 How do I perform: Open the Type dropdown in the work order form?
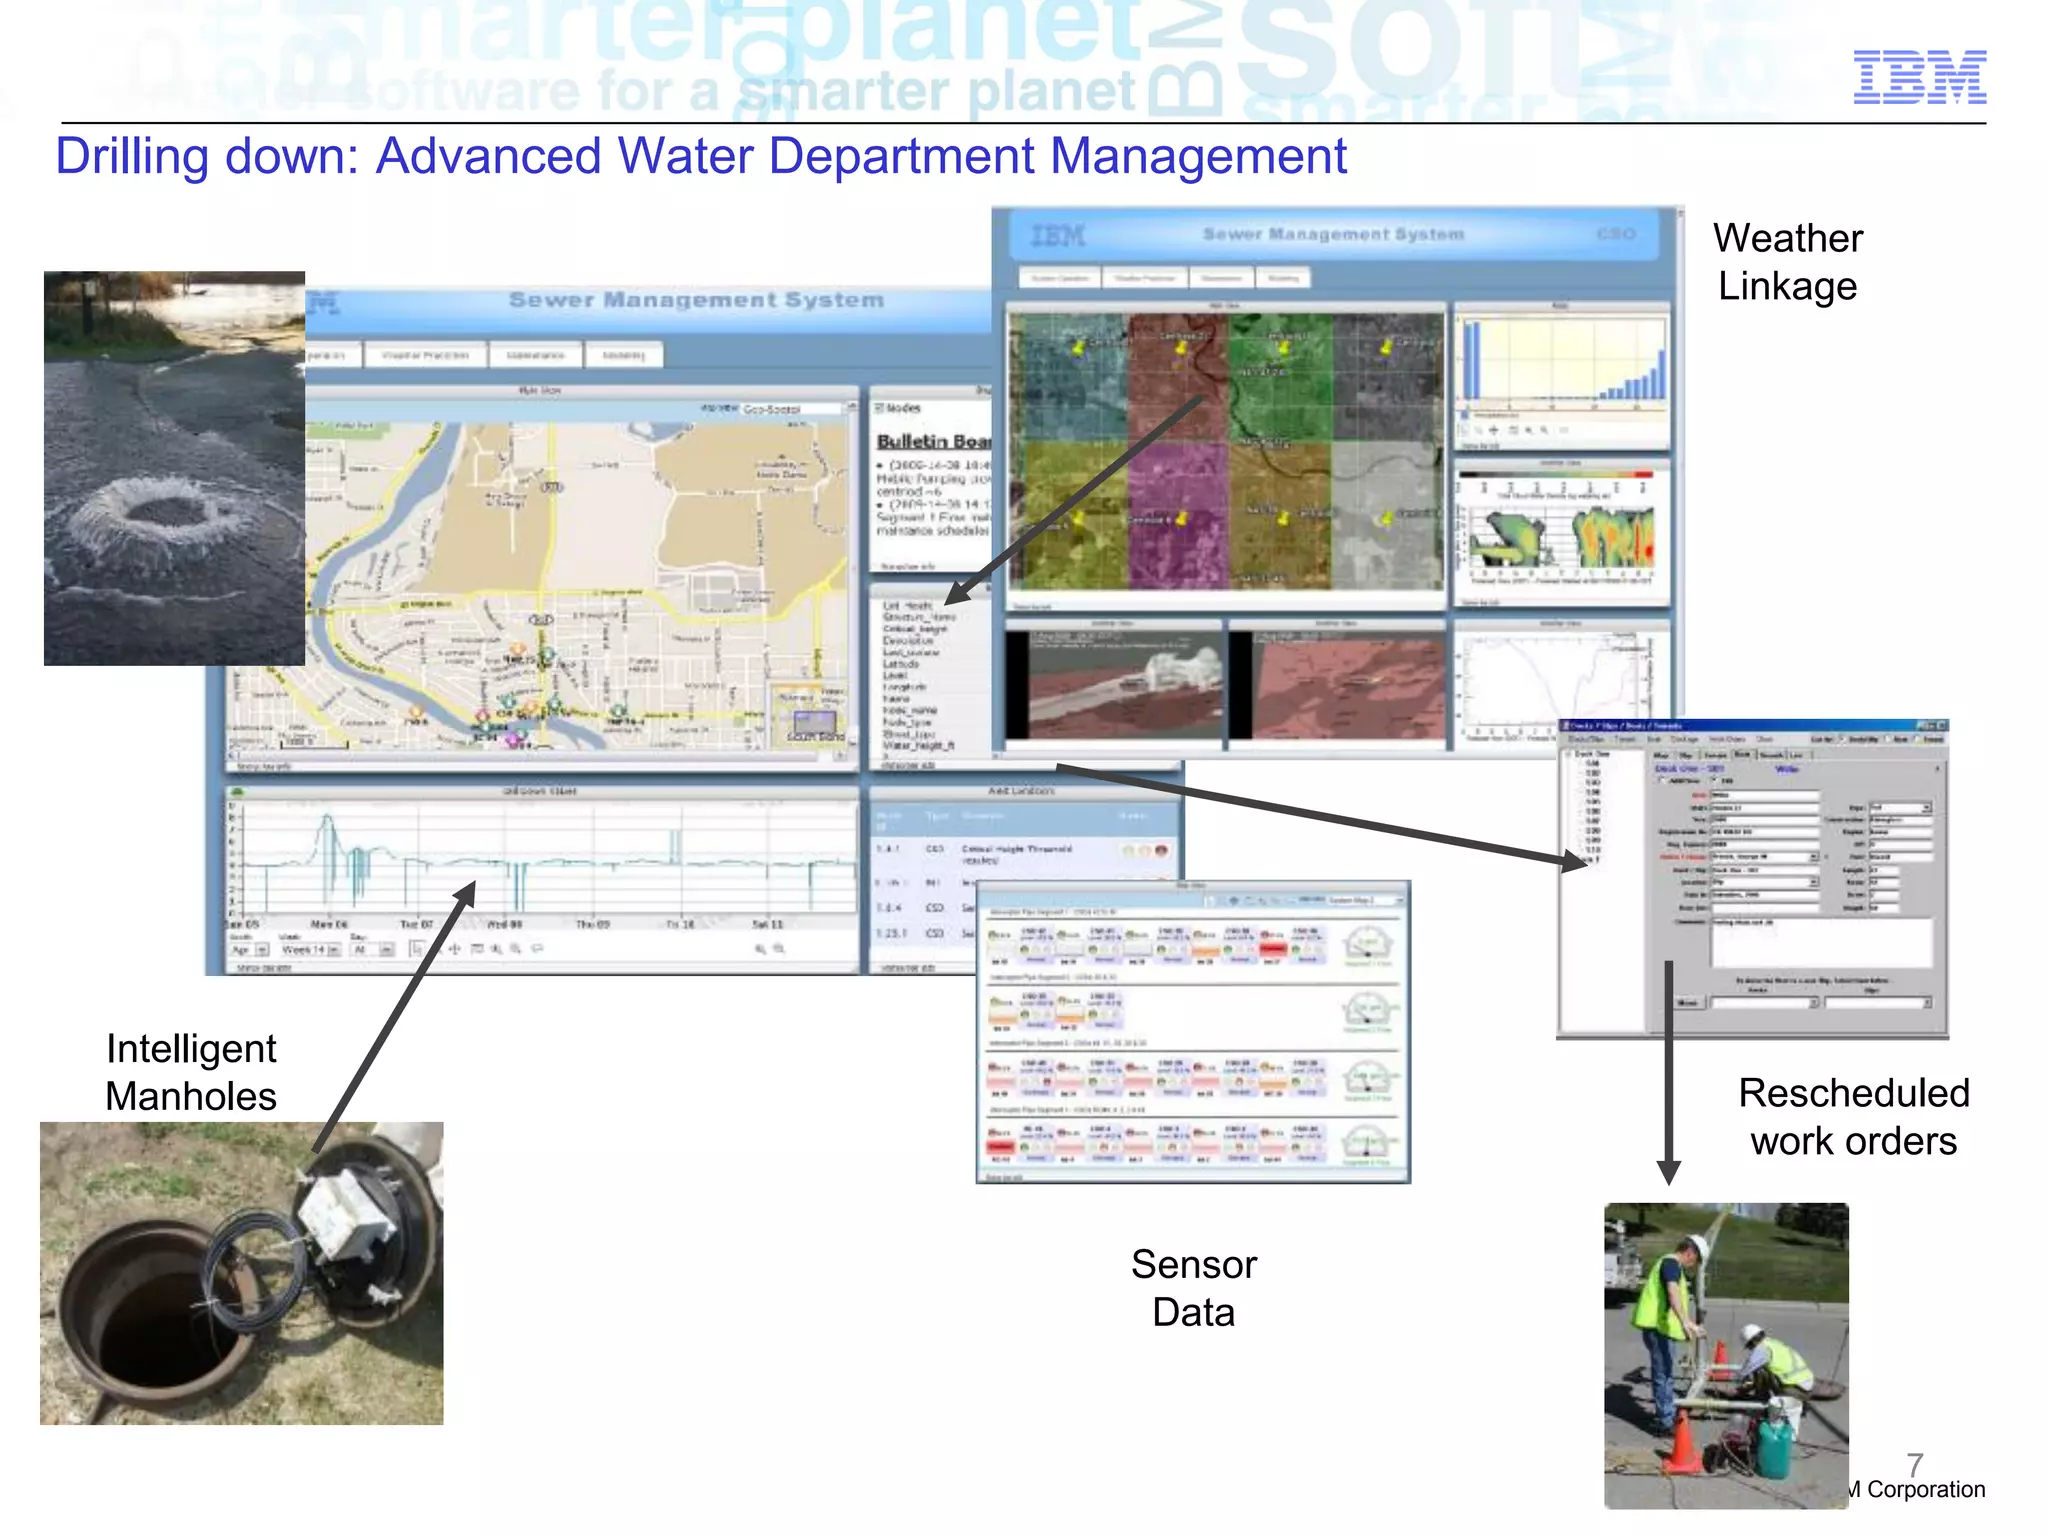pos(1900,807)
